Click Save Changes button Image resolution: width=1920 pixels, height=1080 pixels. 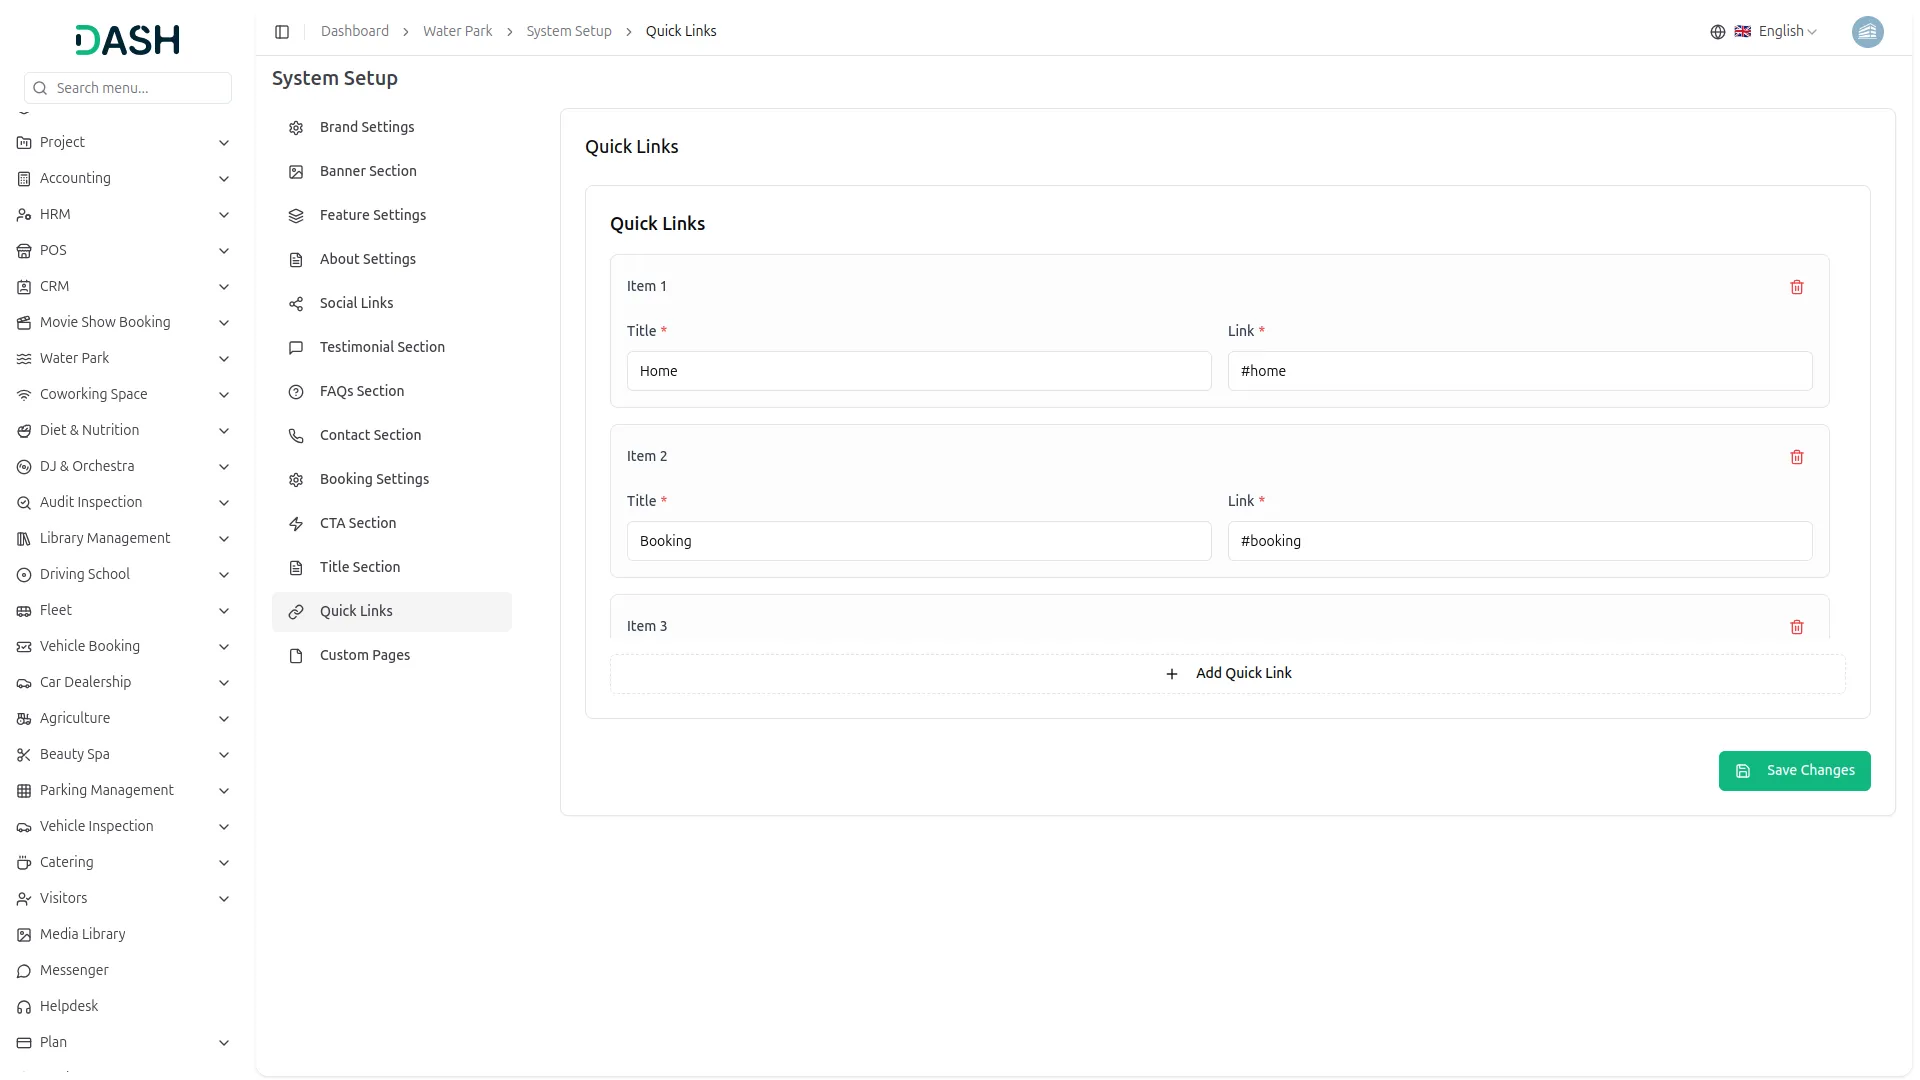[x=1793, y=771]
